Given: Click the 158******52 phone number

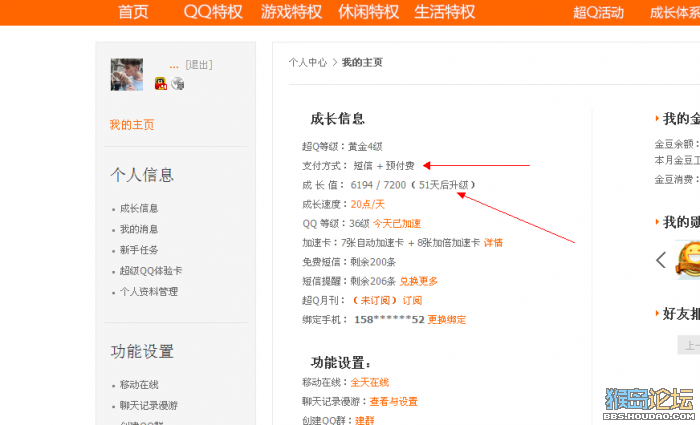Looking at the screenshot, I should [x=389, y=320].
